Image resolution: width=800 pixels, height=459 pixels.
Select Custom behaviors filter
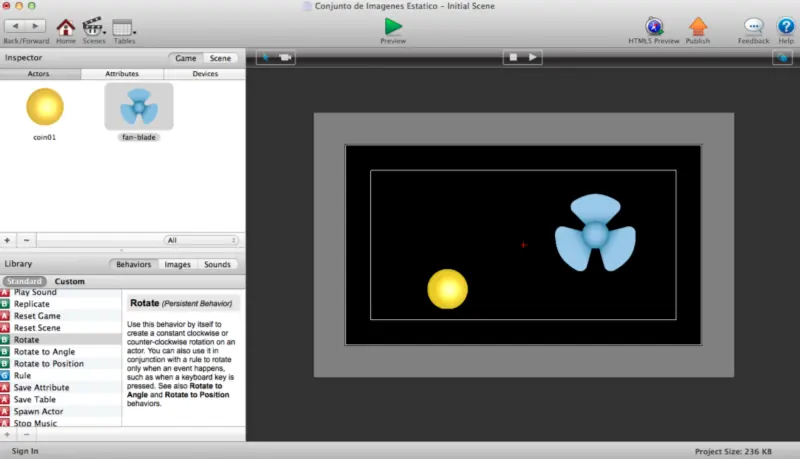click(70, 282)
